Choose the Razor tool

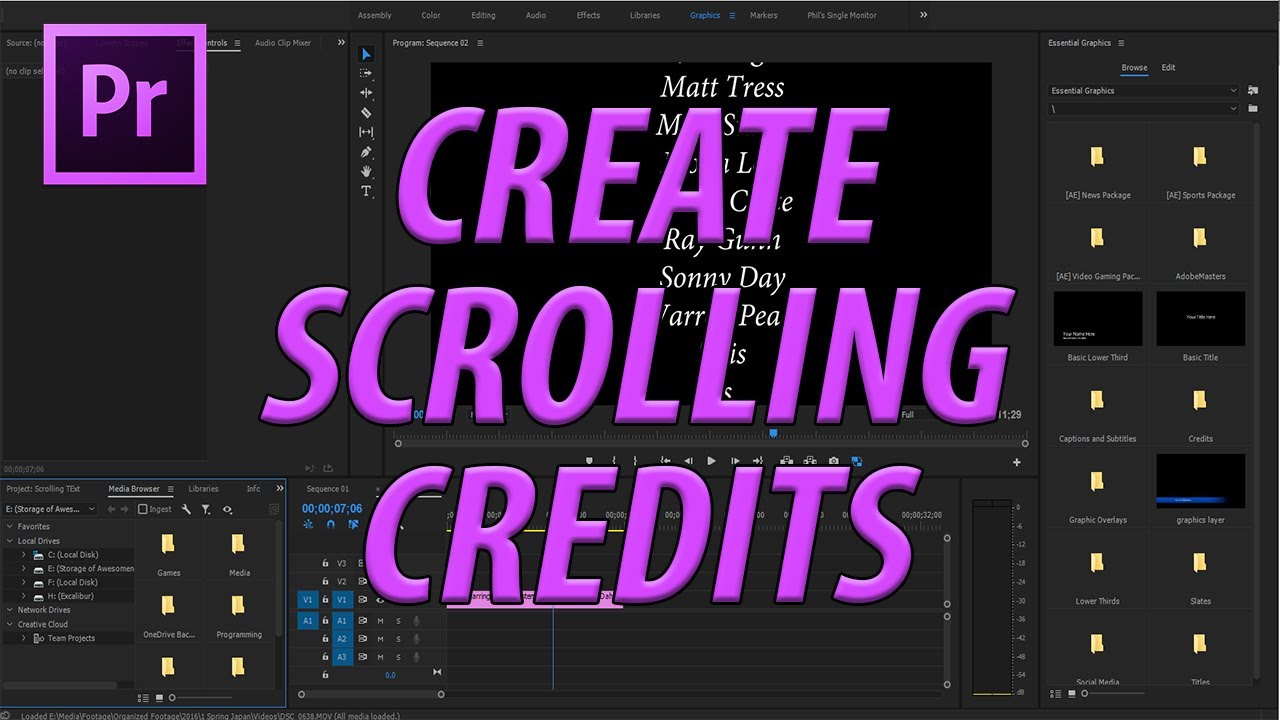(x=367, y=112)
